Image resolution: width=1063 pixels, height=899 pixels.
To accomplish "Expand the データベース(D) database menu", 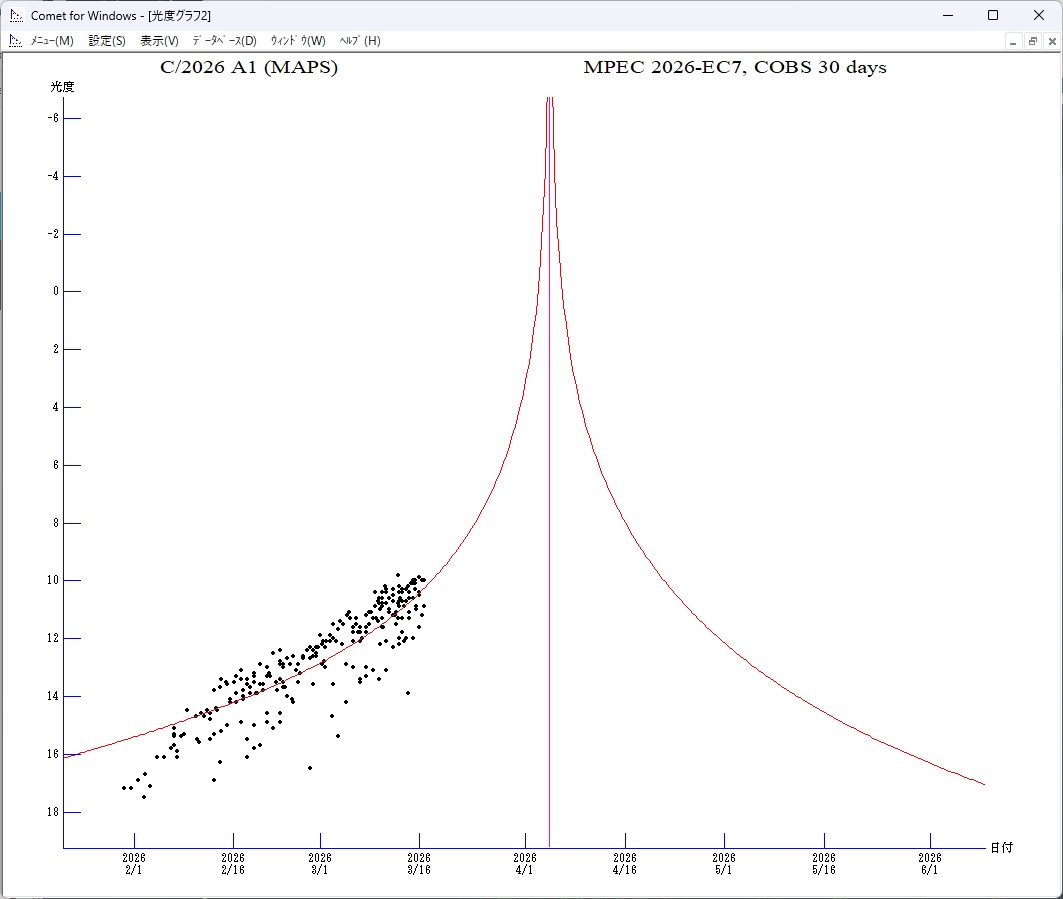I will 224,41.
